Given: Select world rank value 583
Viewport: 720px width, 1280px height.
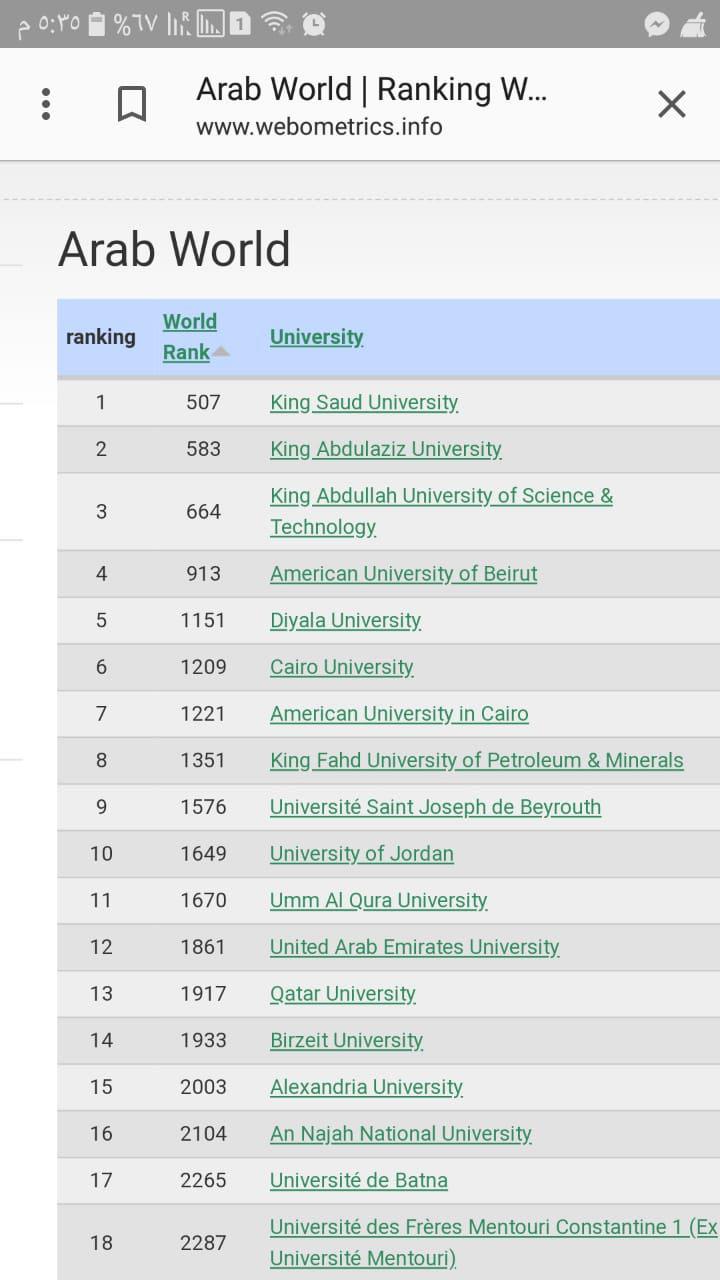Looking at the screenshot, I should click(x=203, y=449).
